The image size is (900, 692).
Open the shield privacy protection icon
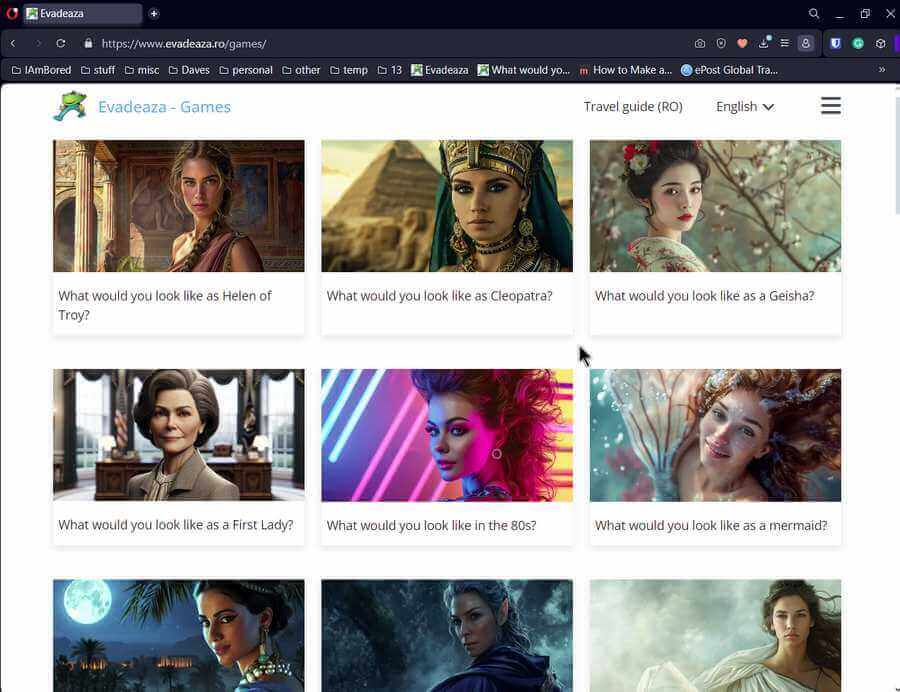(721, 44)
